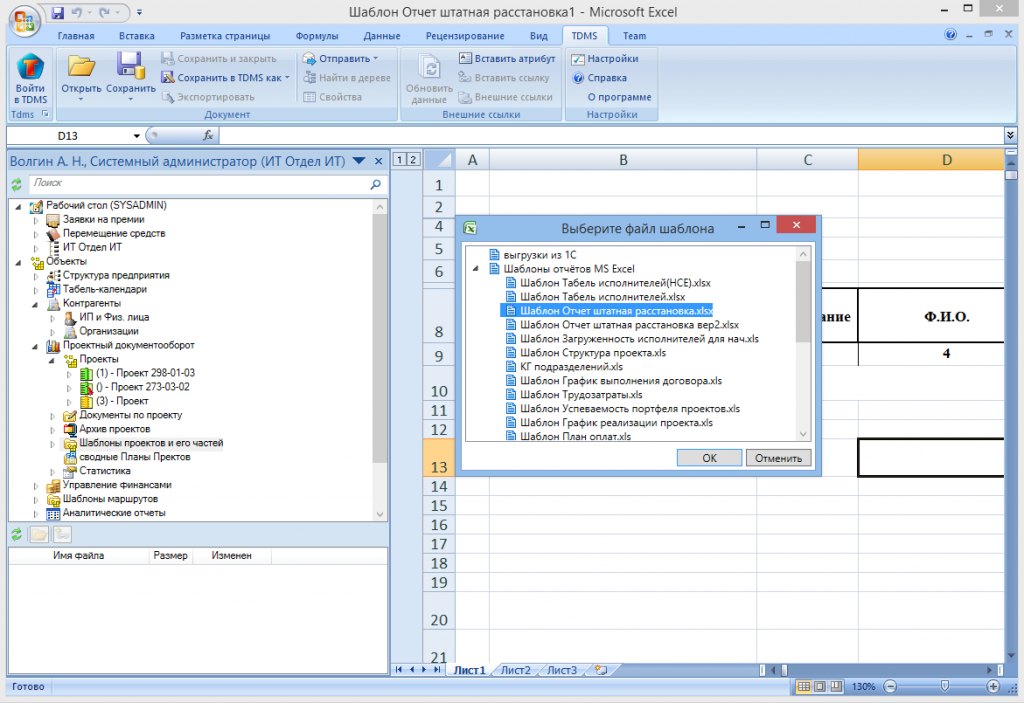
Task: Select row 15 header
Action: coord(439,506)
